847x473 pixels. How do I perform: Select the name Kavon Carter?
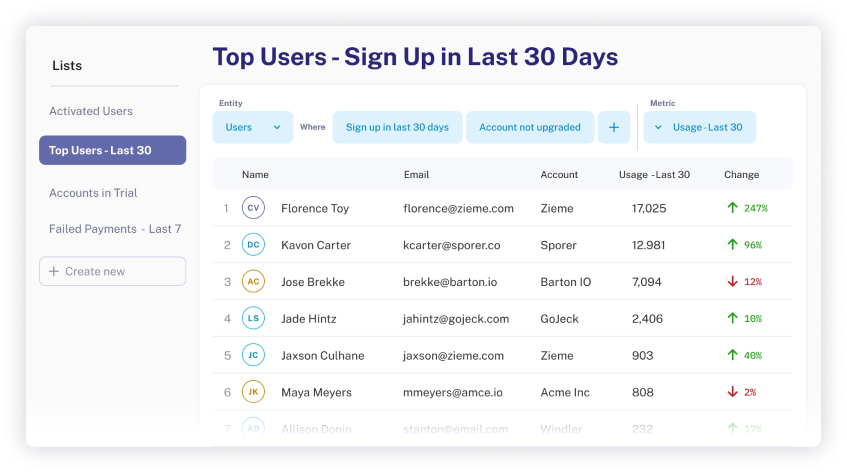[316, 245]
